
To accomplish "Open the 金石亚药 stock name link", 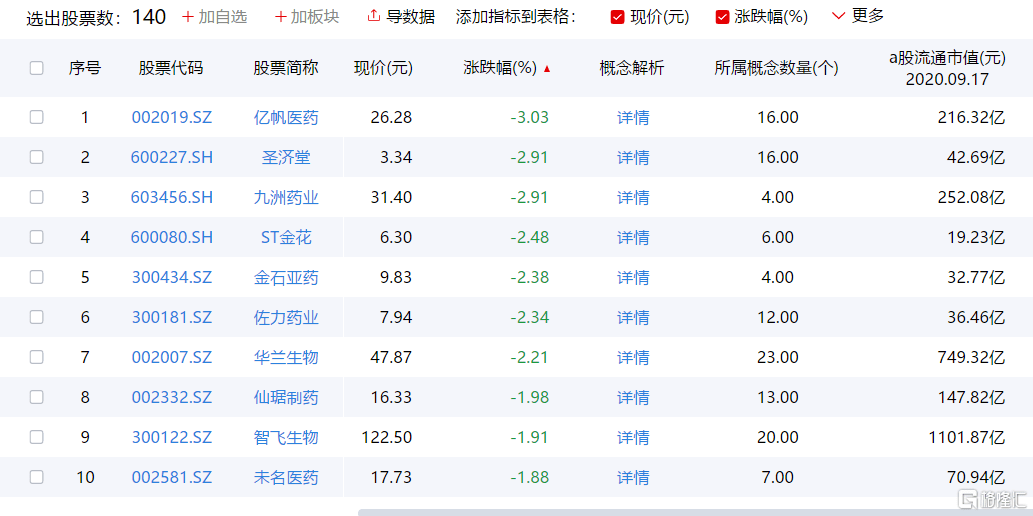I will [x=286, y=277].
